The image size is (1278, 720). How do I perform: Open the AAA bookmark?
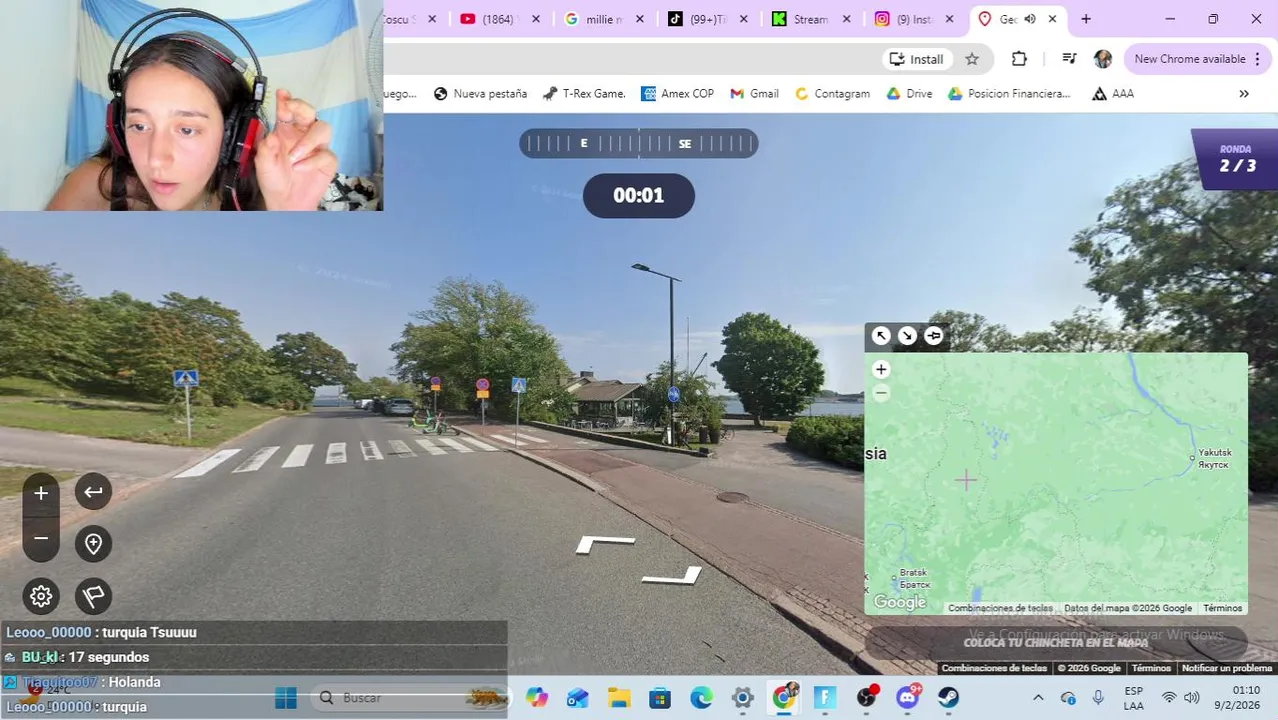(1113, 93)
